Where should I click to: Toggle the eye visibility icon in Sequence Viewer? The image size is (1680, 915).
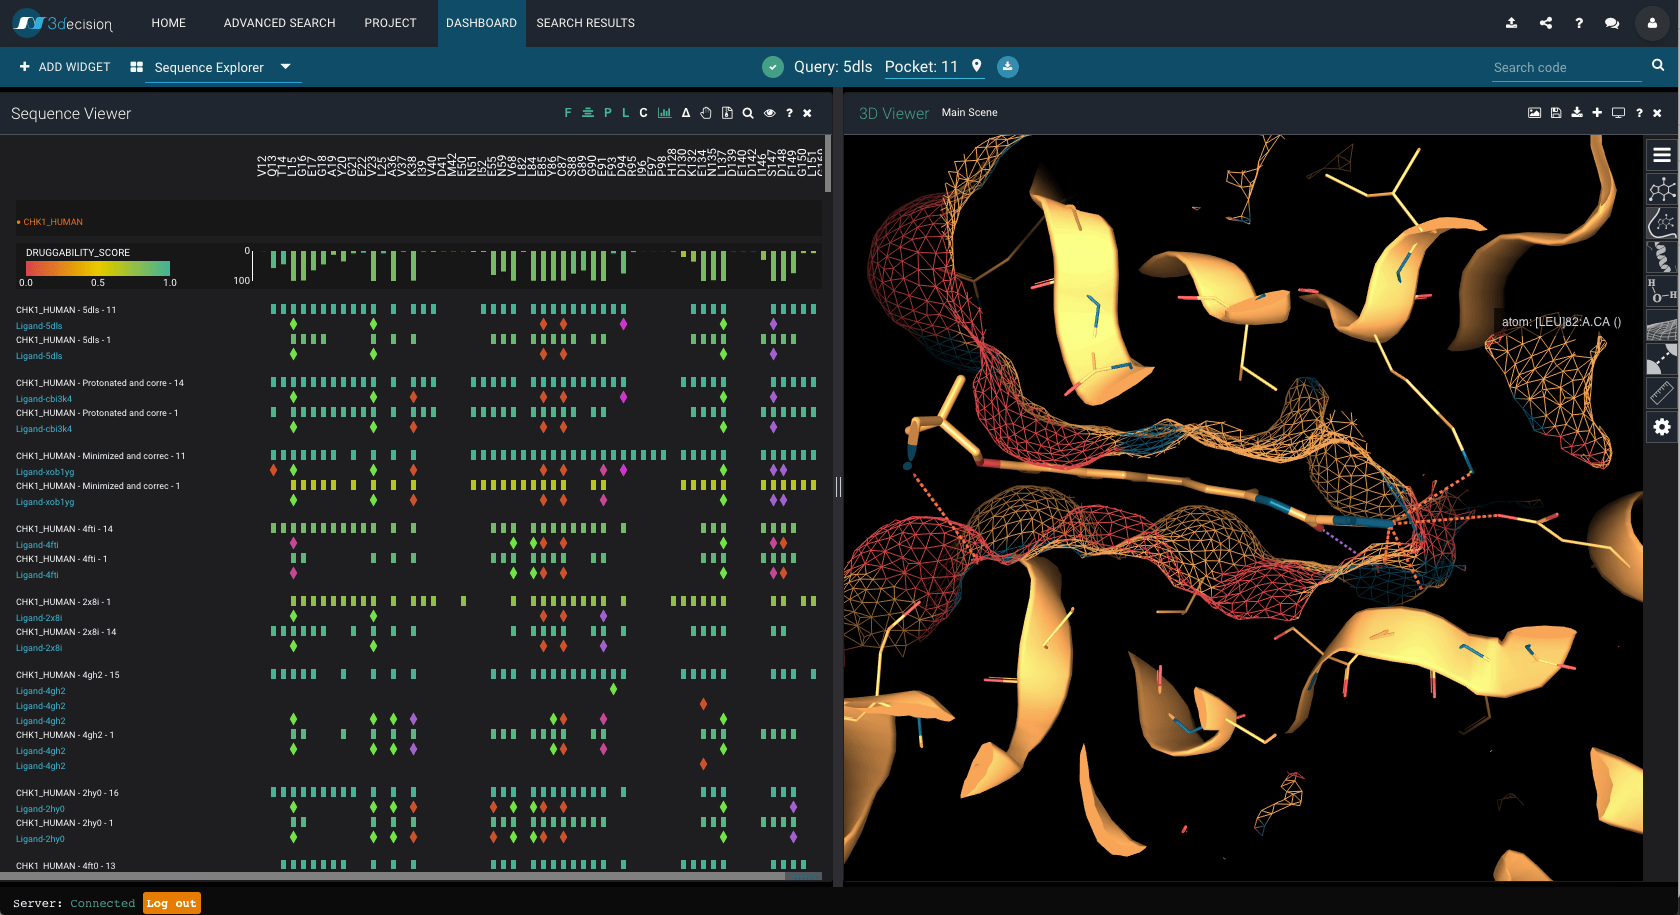click(769, 113)
